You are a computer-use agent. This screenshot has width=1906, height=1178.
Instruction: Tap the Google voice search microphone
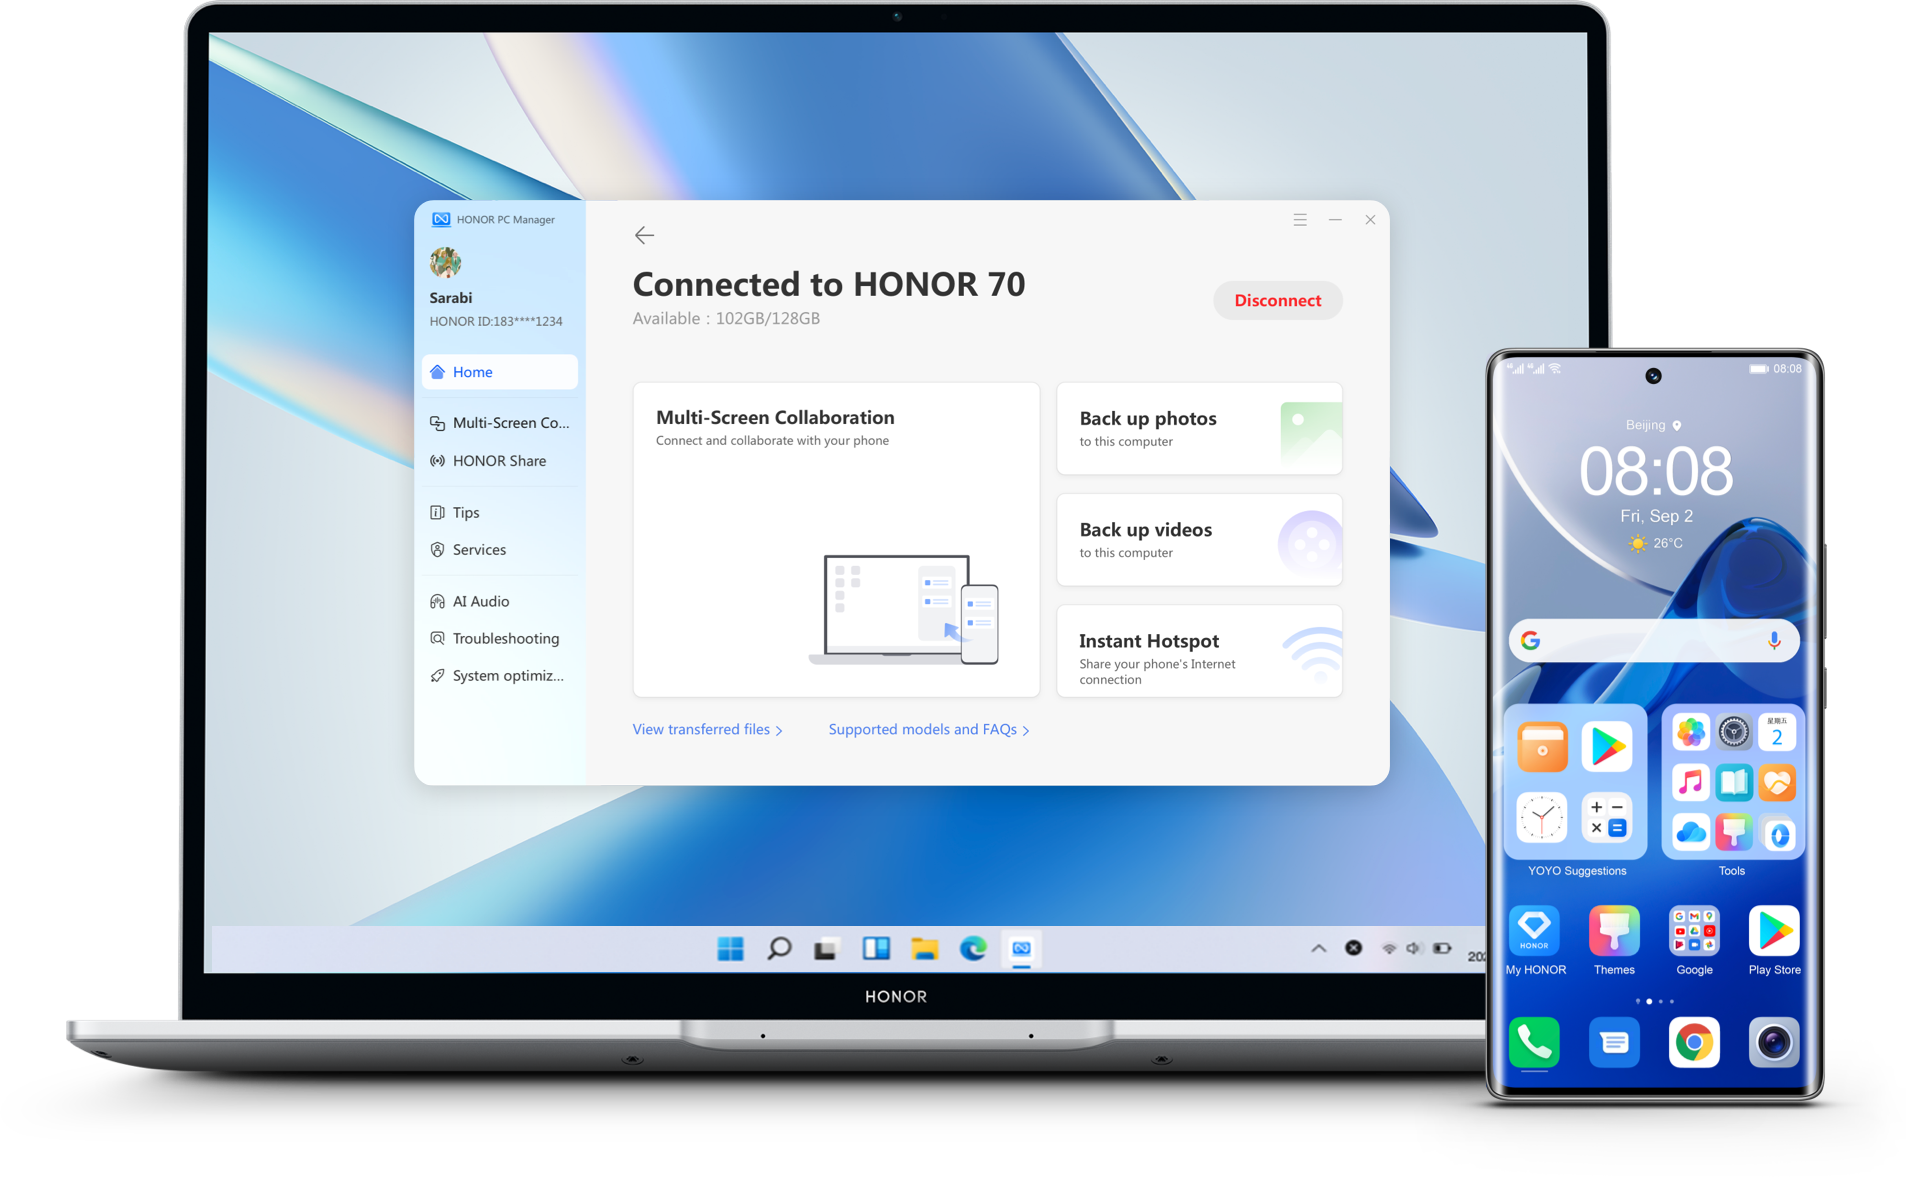coord(1773,641)
